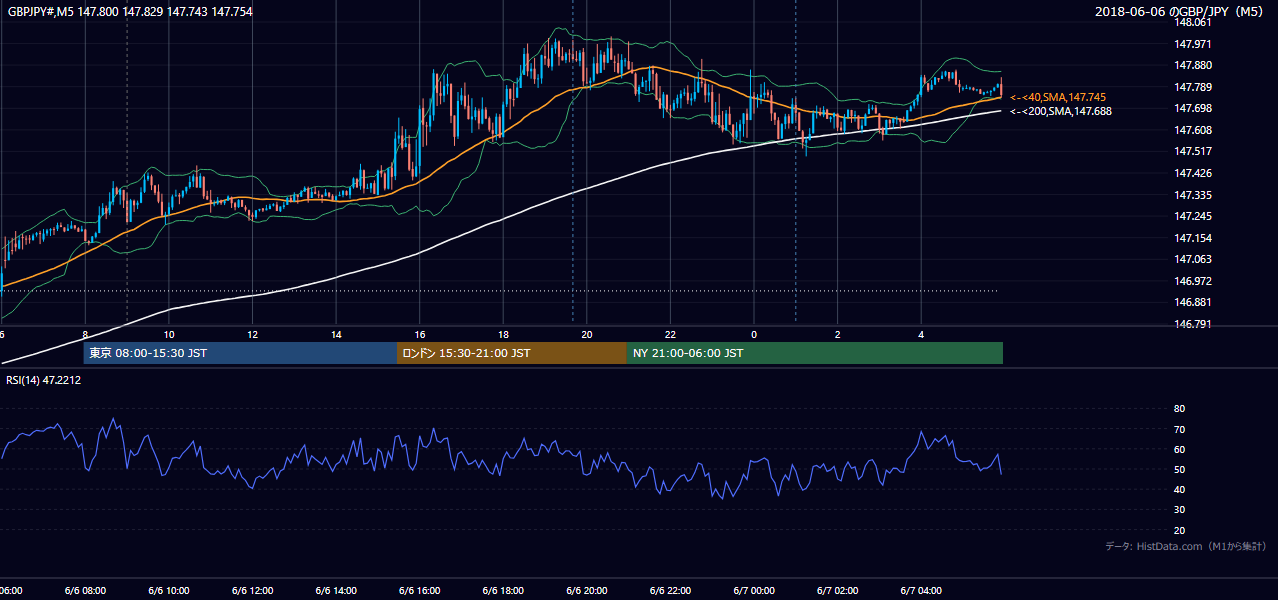This screenshot has width=1278, height=600.
Task: Click the 6/6 20:00 date axis label
Action: [x=587, y=591]
